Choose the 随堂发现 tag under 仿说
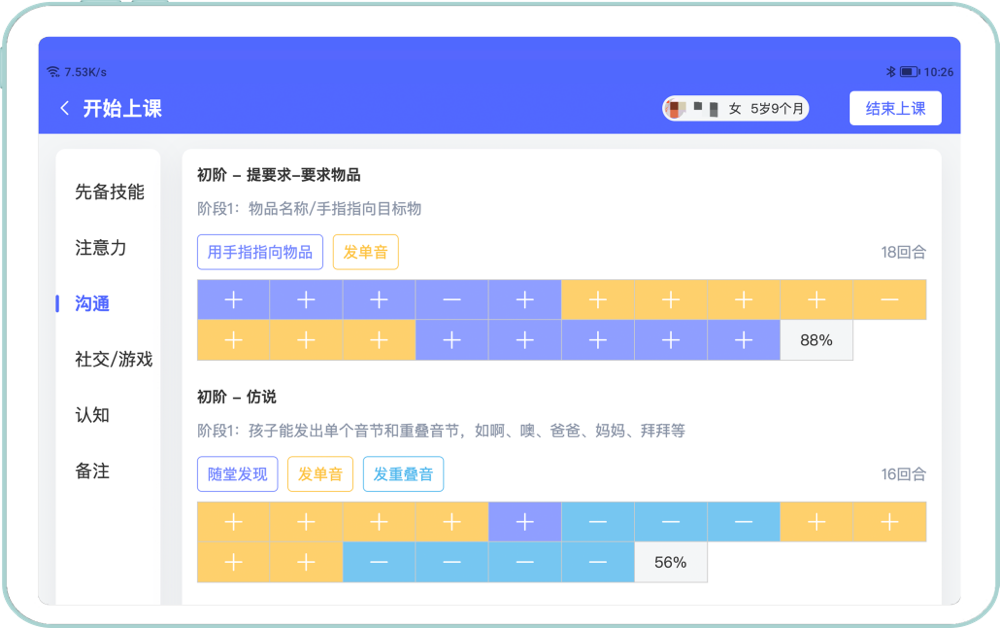The height and width of the screenshot is (628, 1000). coord(237,474)
